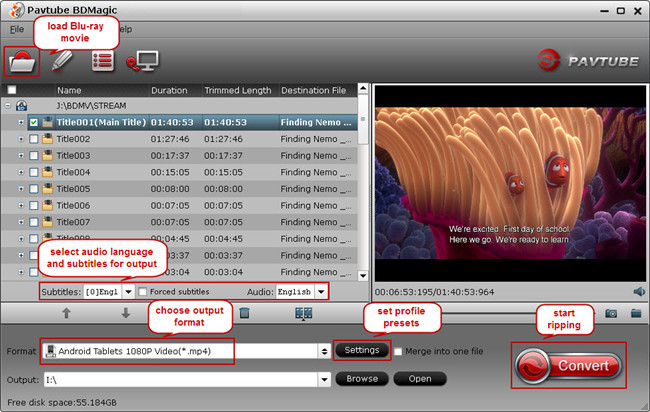
Task: Click the folder icon of Title003 row
Action: tap(48, 155)
